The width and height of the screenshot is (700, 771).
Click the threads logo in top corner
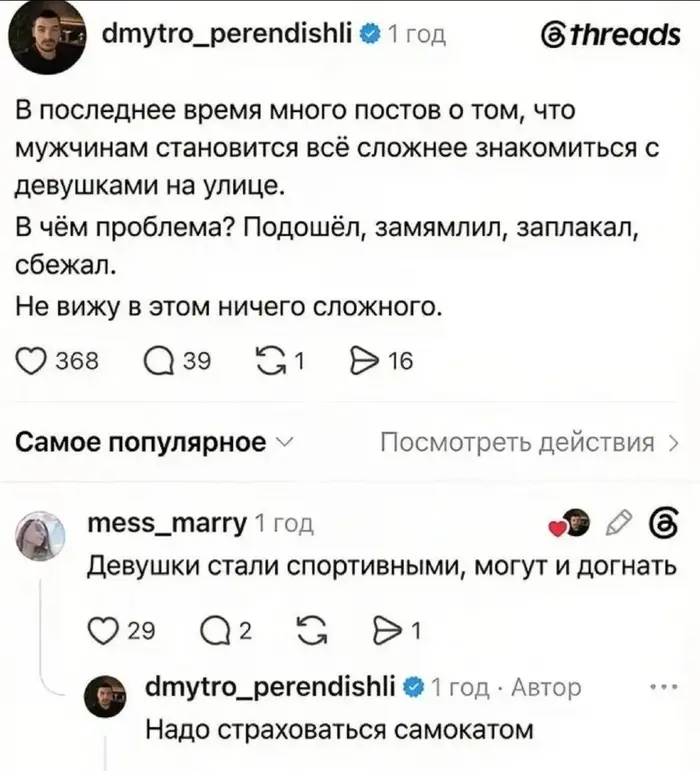tap(610, 34)
